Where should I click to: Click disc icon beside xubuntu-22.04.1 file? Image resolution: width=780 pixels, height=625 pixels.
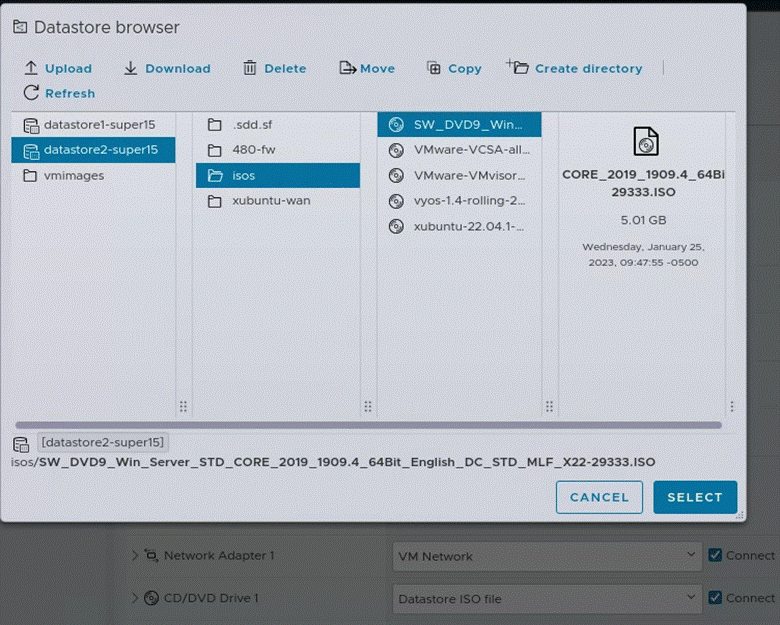click(x=396, y=226)
